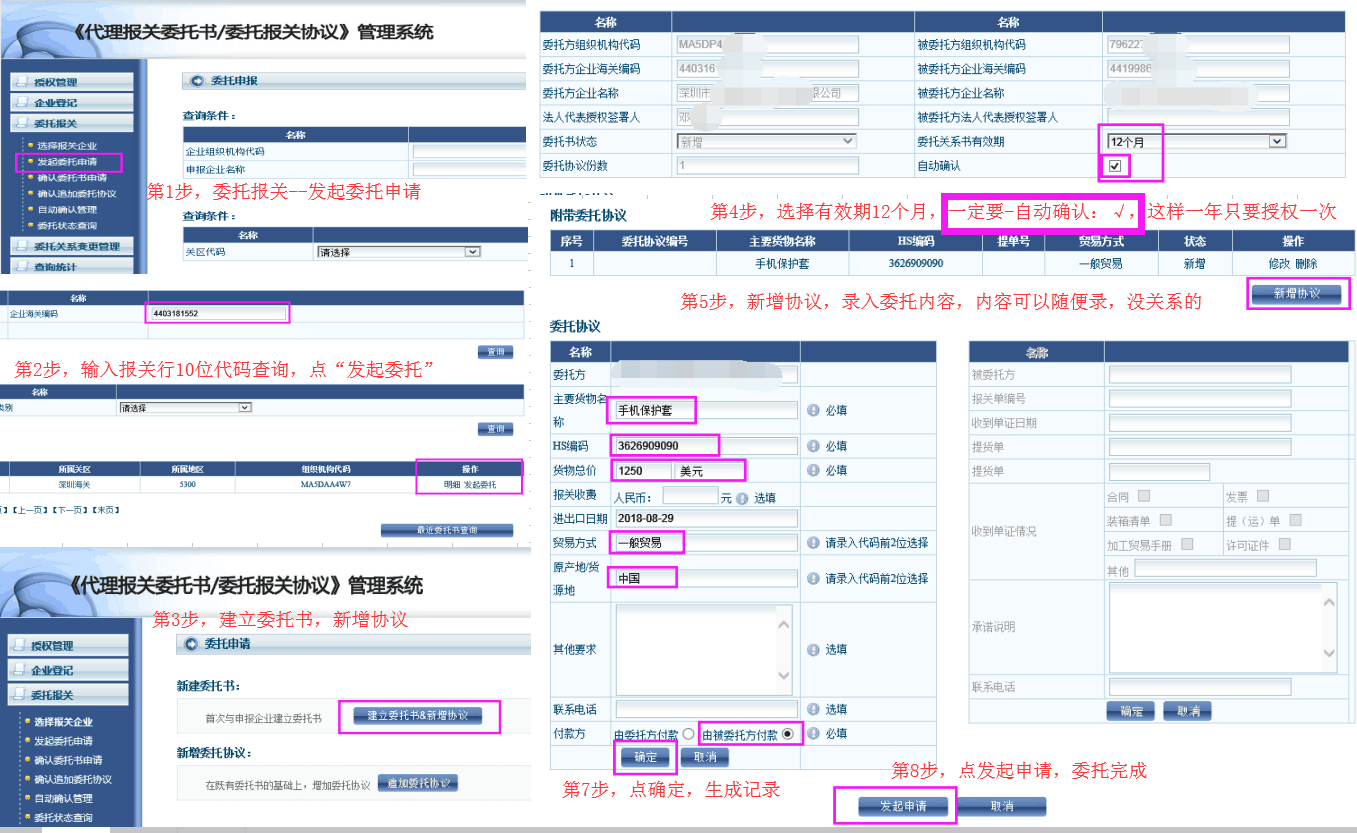Viewport: 1357px width, 833px height.
Task: Open 委托关系书有效期 12个月 dropdown
Action: click(x=1196, y=141)
